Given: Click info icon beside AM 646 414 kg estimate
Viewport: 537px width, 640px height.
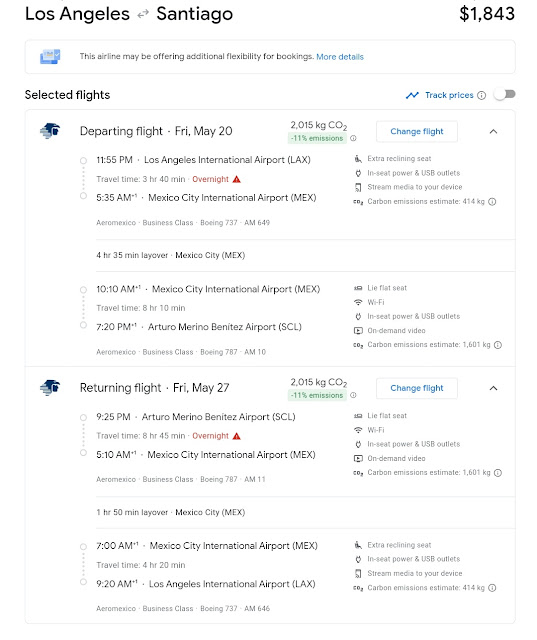Looking at the screenshot, I should [493, 588].
